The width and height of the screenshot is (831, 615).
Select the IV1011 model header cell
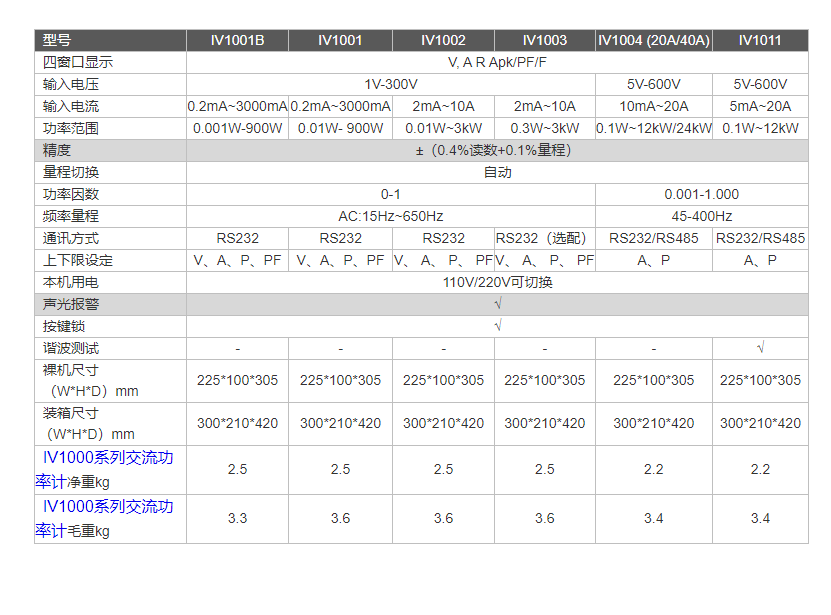coord(760,41)
